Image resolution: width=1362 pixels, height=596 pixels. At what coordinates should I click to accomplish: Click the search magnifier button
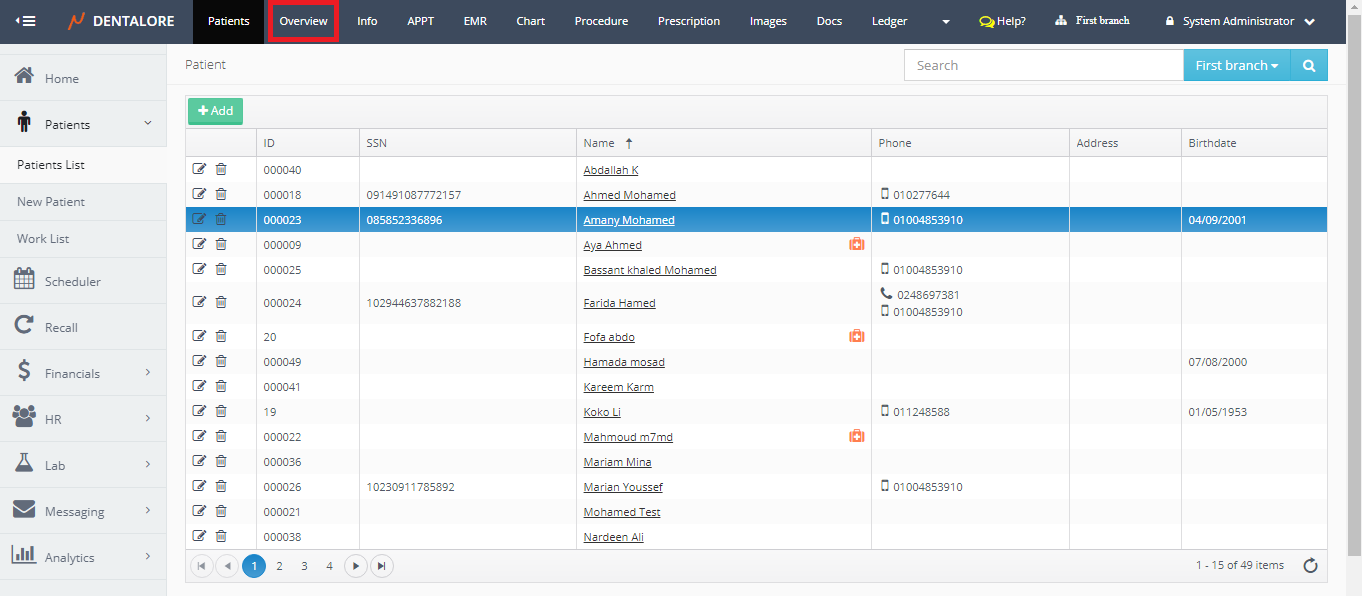click(x=1308, y=65)
